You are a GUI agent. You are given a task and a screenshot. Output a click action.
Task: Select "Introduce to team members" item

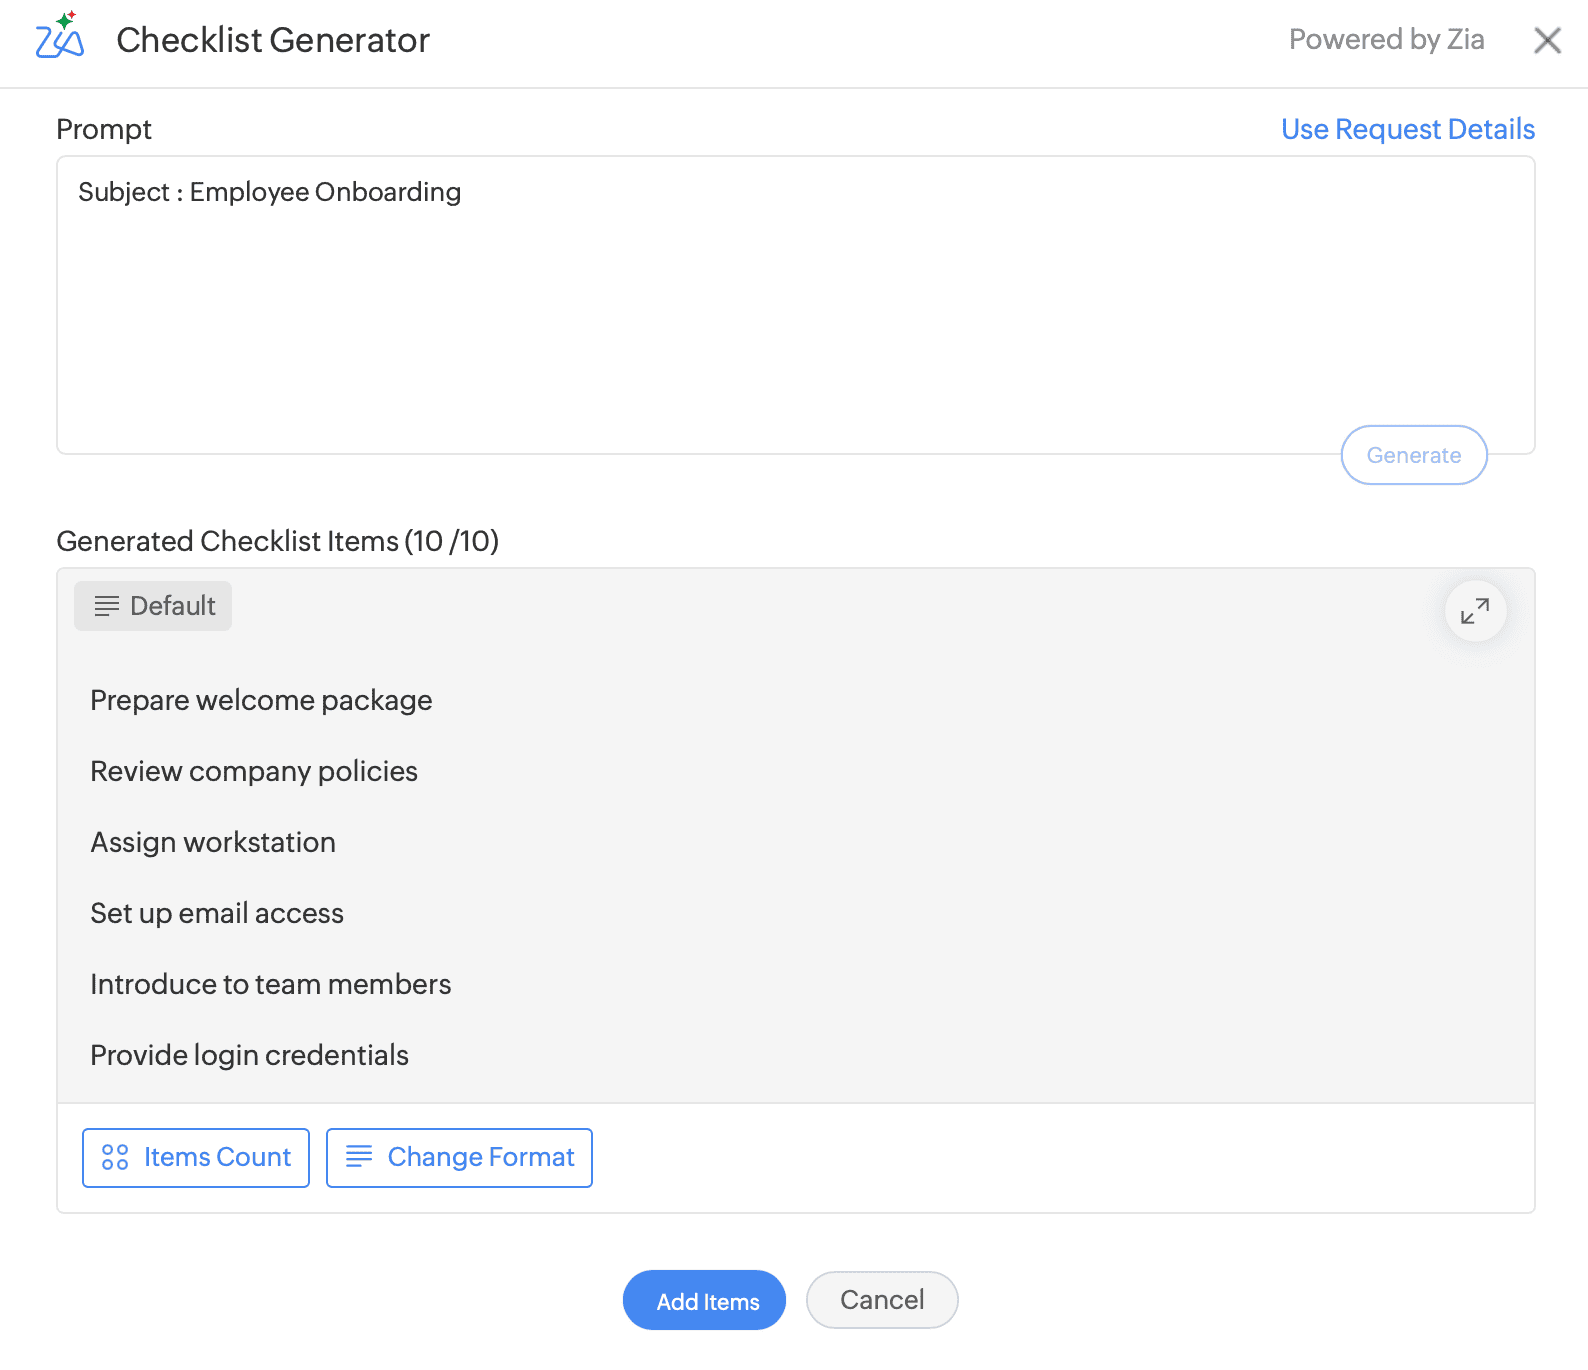(271, 984)
